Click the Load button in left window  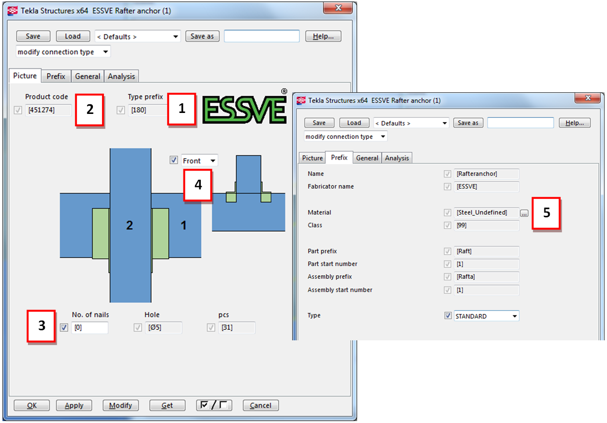(x=73, y=36)
